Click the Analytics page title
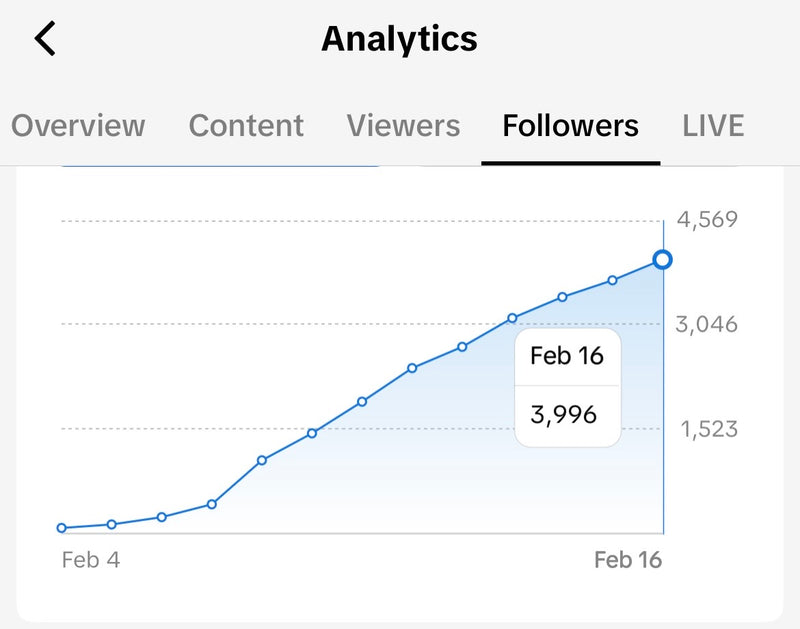800x629 pixels. (399, 39)
